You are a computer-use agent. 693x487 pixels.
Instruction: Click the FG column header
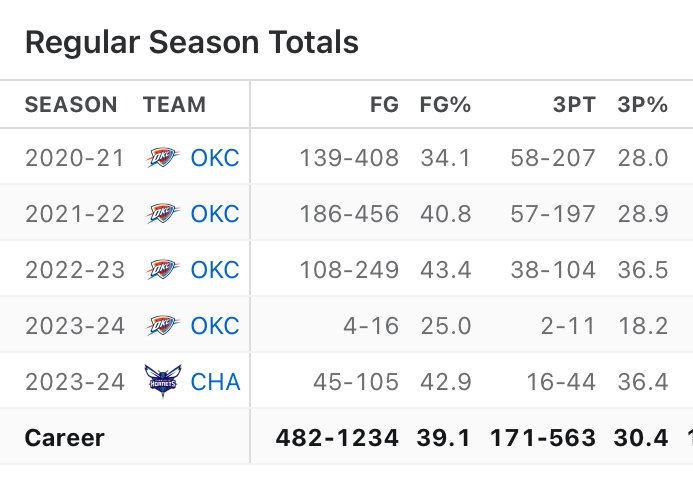point(384,105)
